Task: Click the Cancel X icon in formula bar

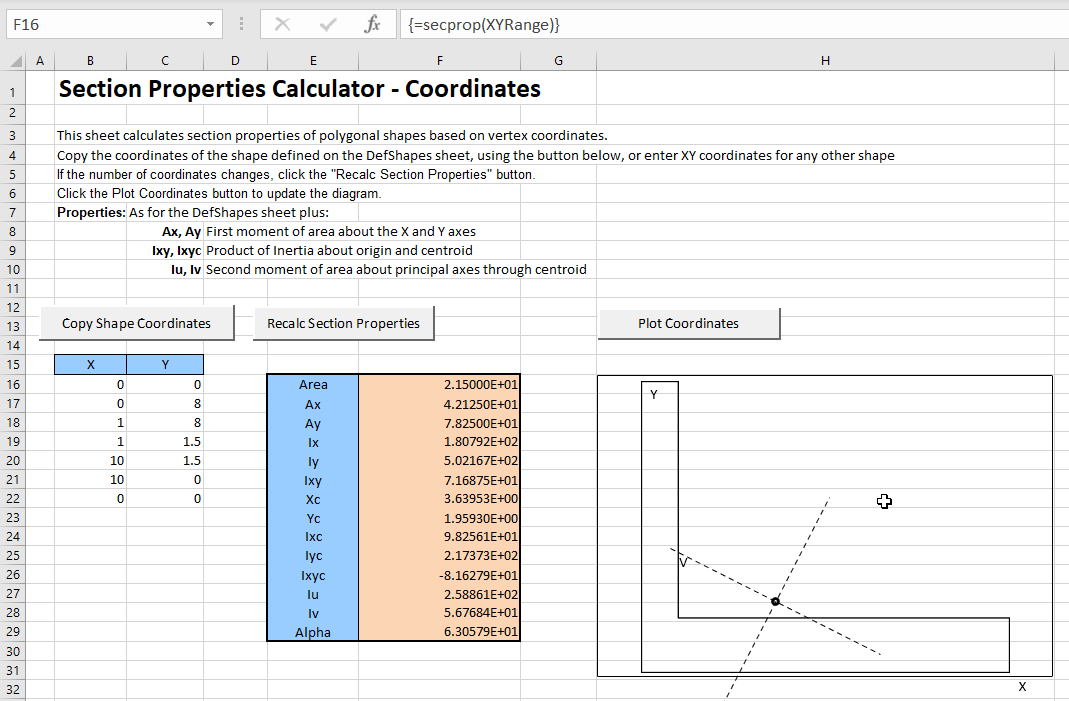Action: [x=283, y=24]
